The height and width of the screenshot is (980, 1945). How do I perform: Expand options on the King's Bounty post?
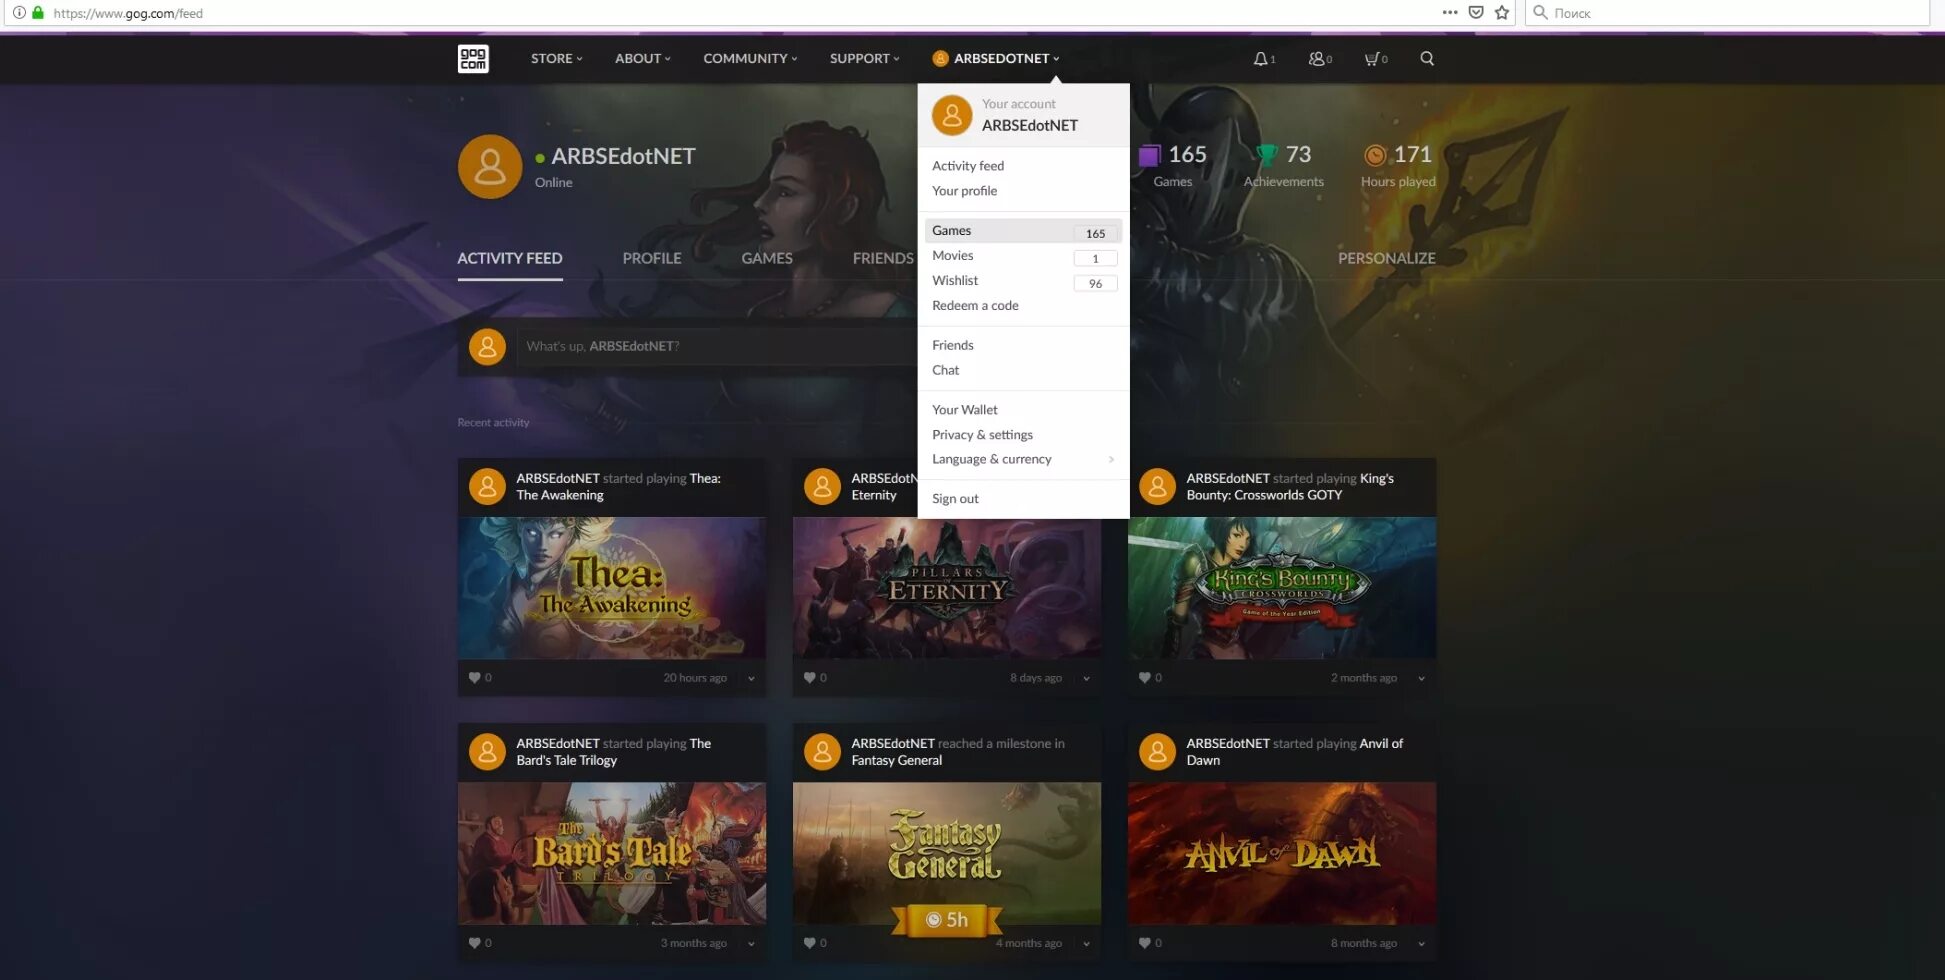[x=1420, y=677]
